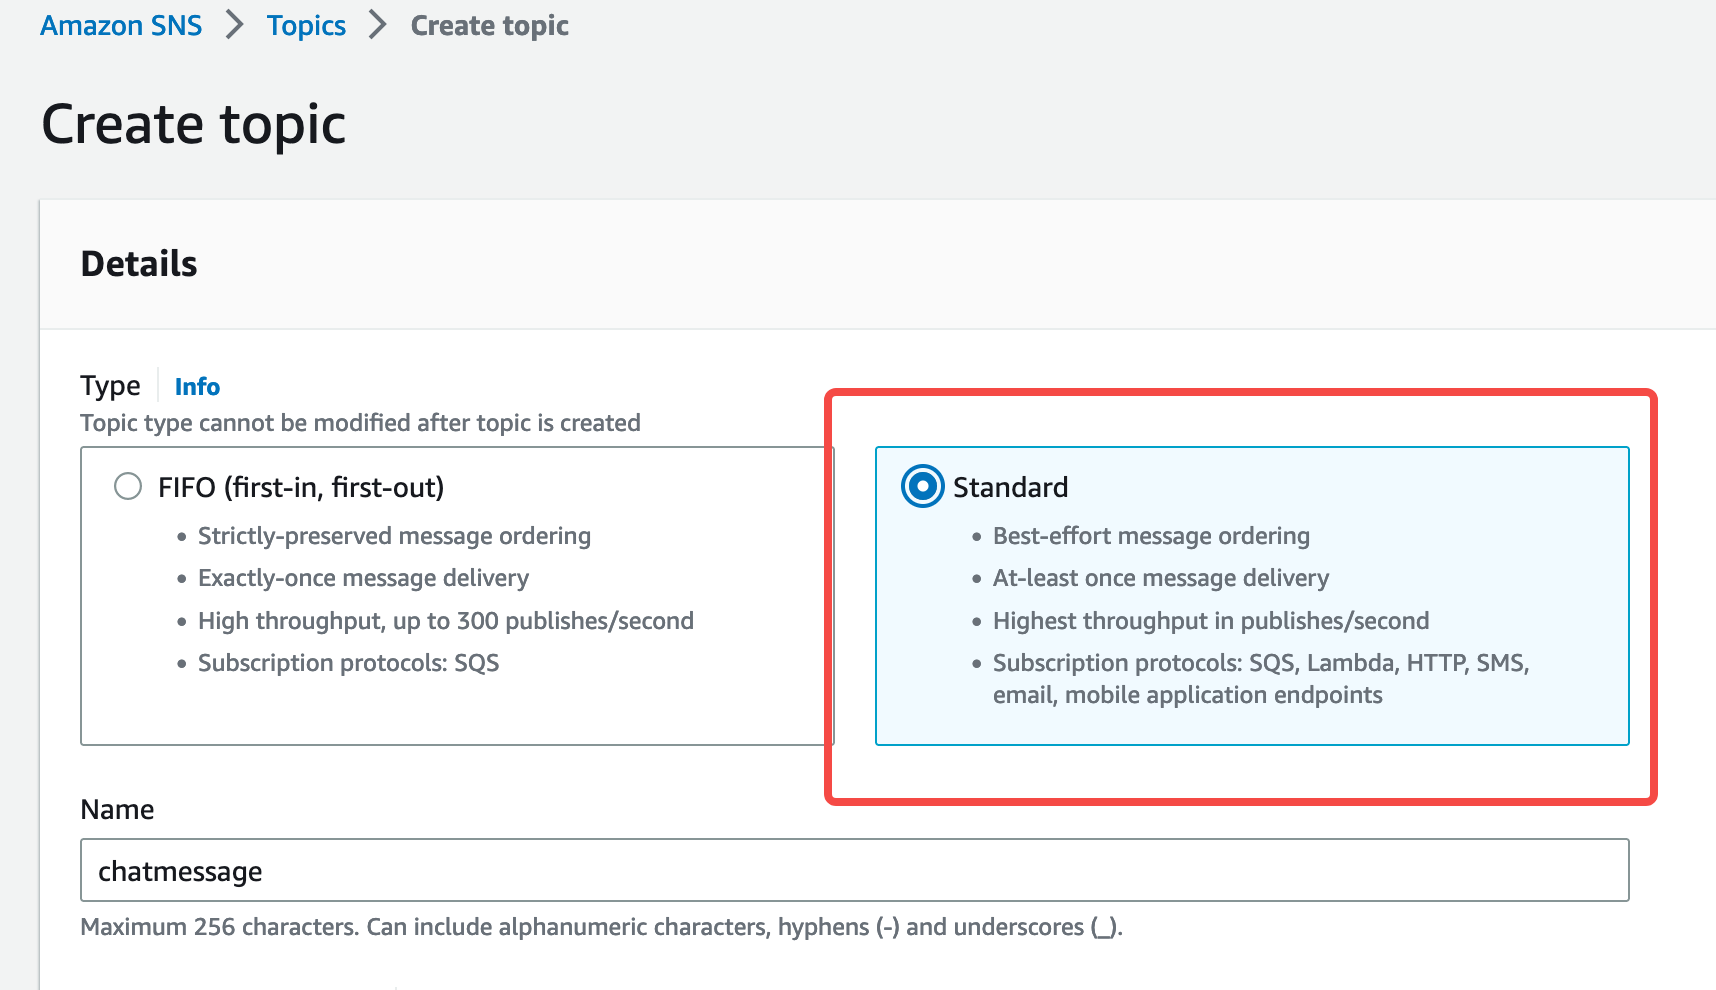1716x990 pixels.
Task: Open the Amazon SNS breadcrumb link
Action: click(x=121, y=26)
